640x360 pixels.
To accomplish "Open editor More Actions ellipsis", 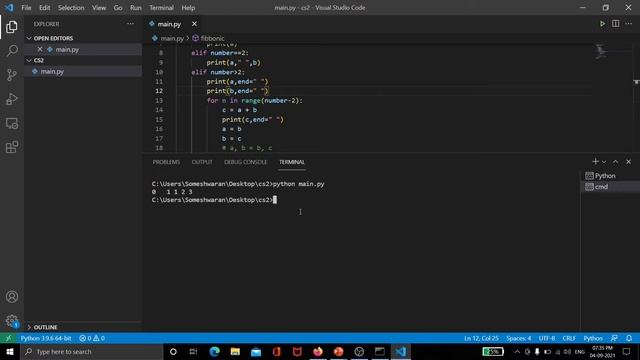I will pyautogui.click(x=629, y=24).
